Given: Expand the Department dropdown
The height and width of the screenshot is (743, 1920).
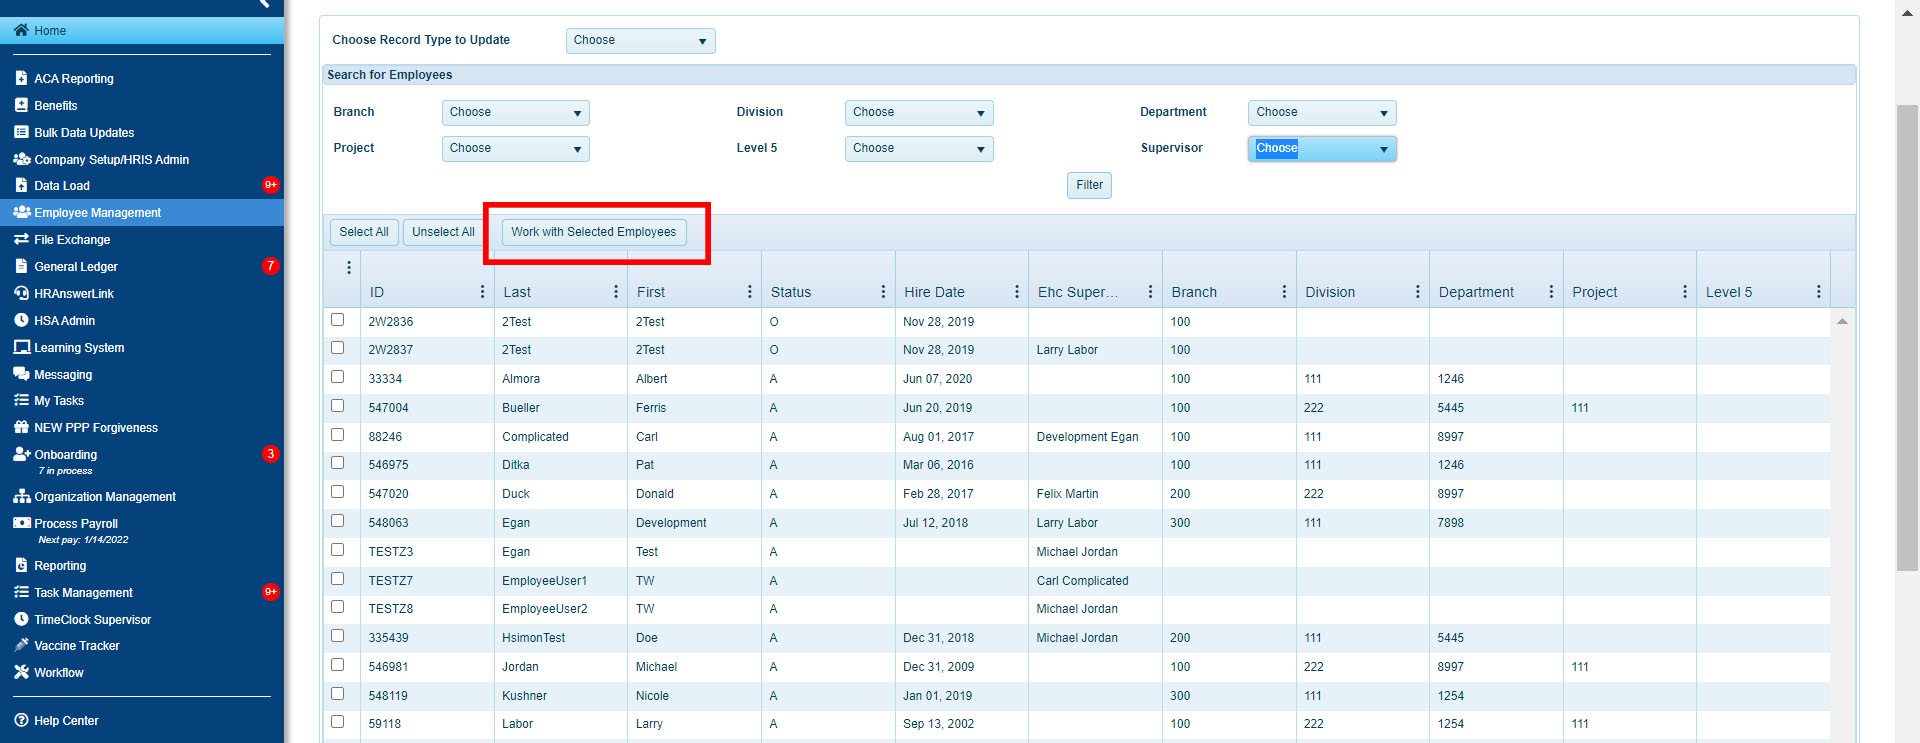Looking at the screenshot, I should click(1322, 113).
